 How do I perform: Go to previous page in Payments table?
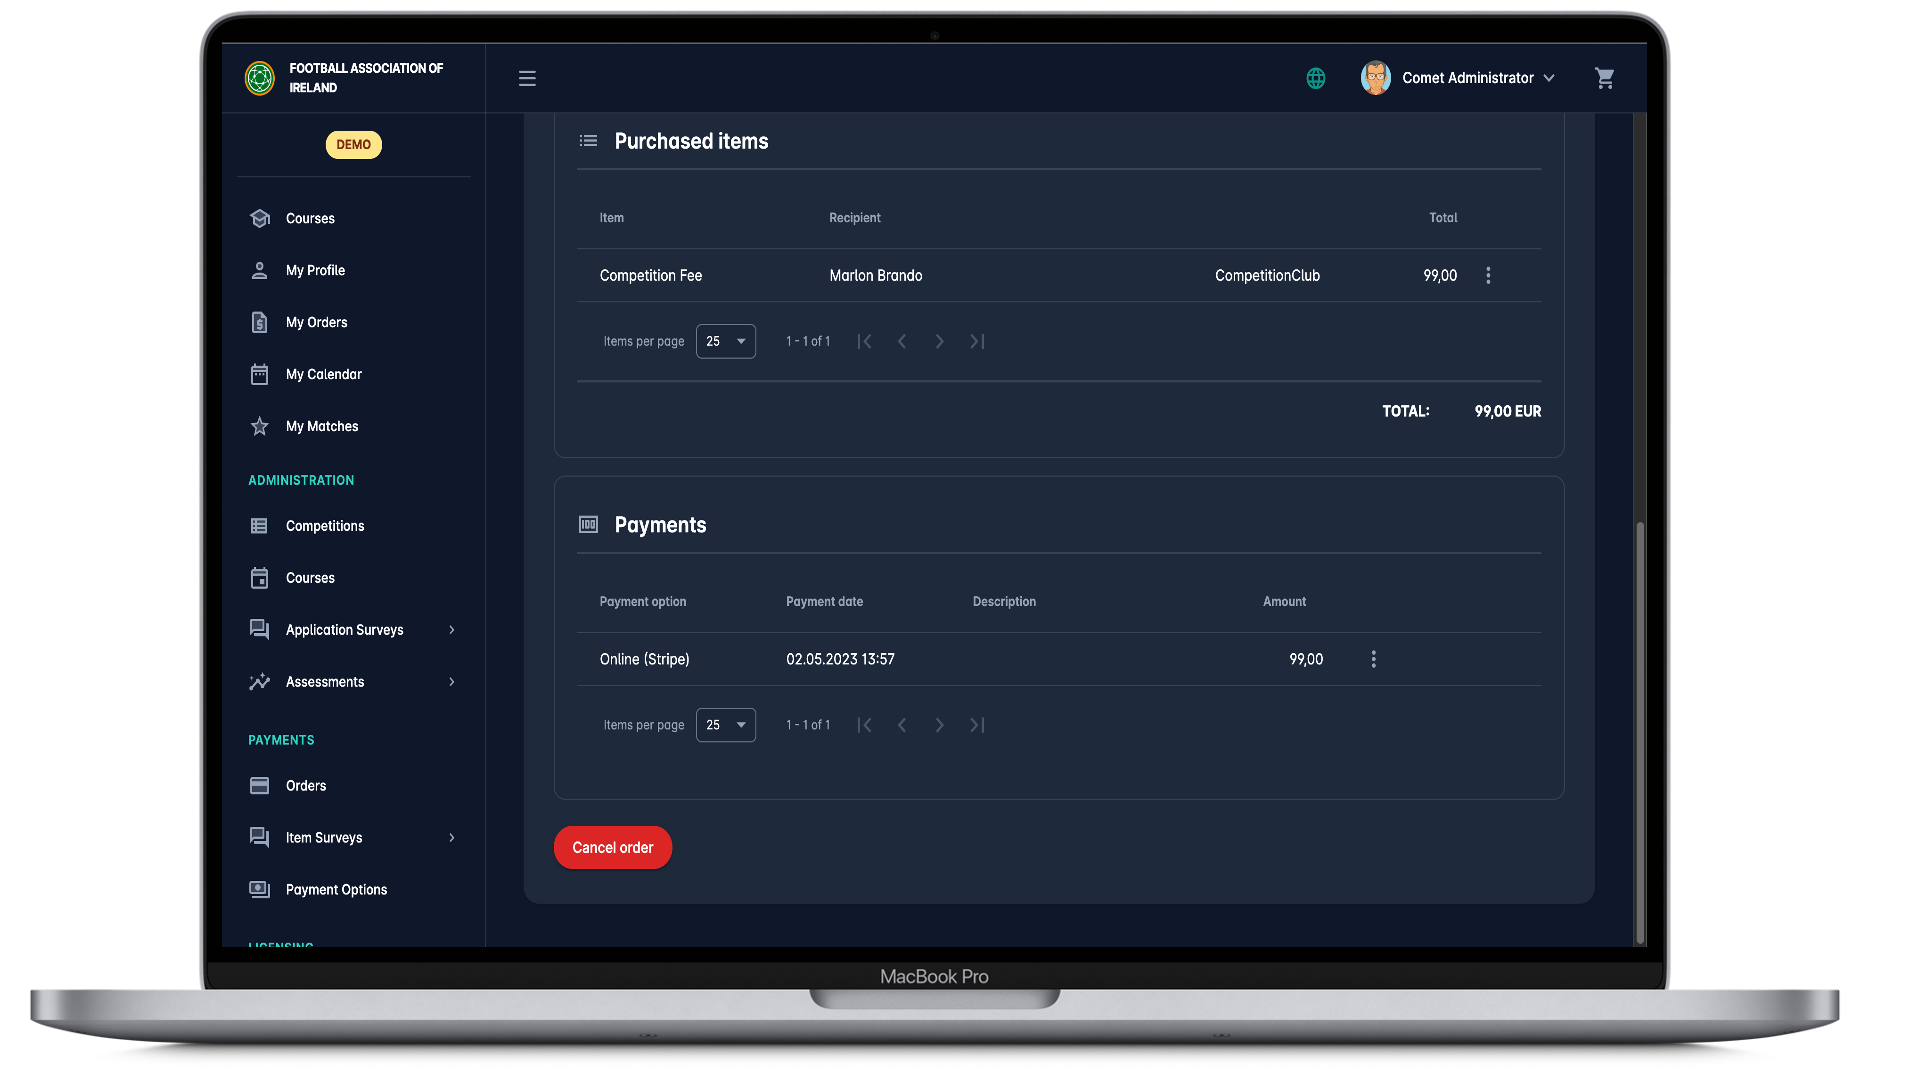(902, 725)
